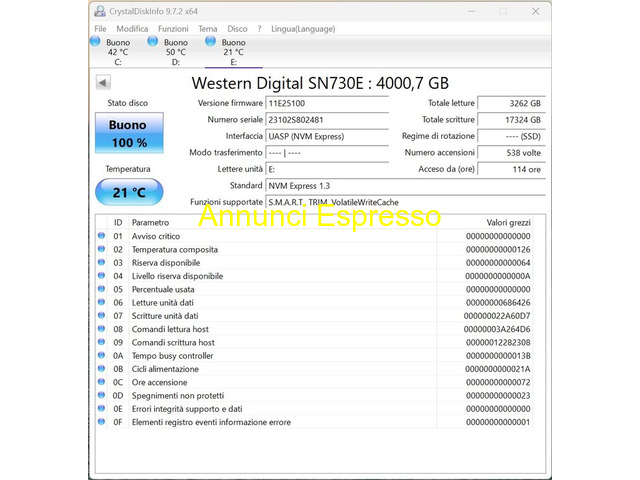Click status dot for Avviso critico row
This screenshot has width=640, height=480.
(x=101, y=236)
